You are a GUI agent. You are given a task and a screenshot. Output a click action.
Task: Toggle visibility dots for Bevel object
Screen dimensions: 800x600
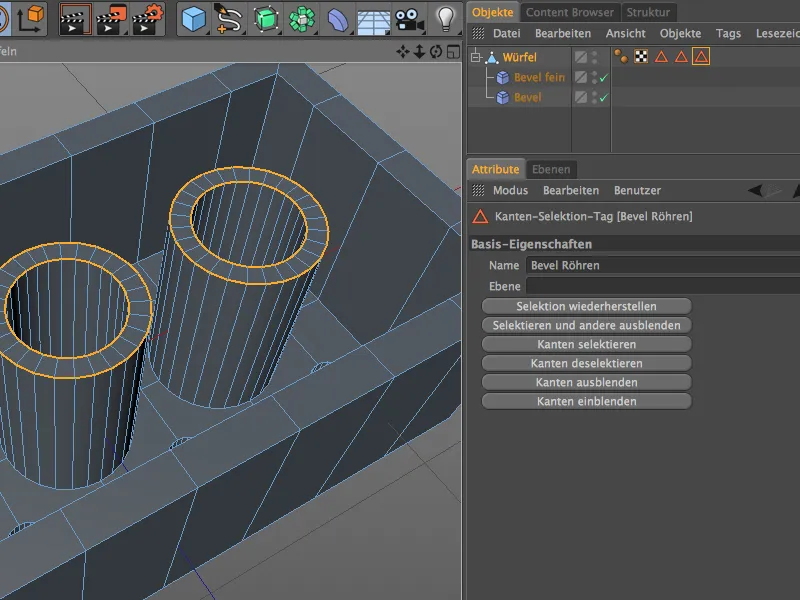click(x=594, y=97)
